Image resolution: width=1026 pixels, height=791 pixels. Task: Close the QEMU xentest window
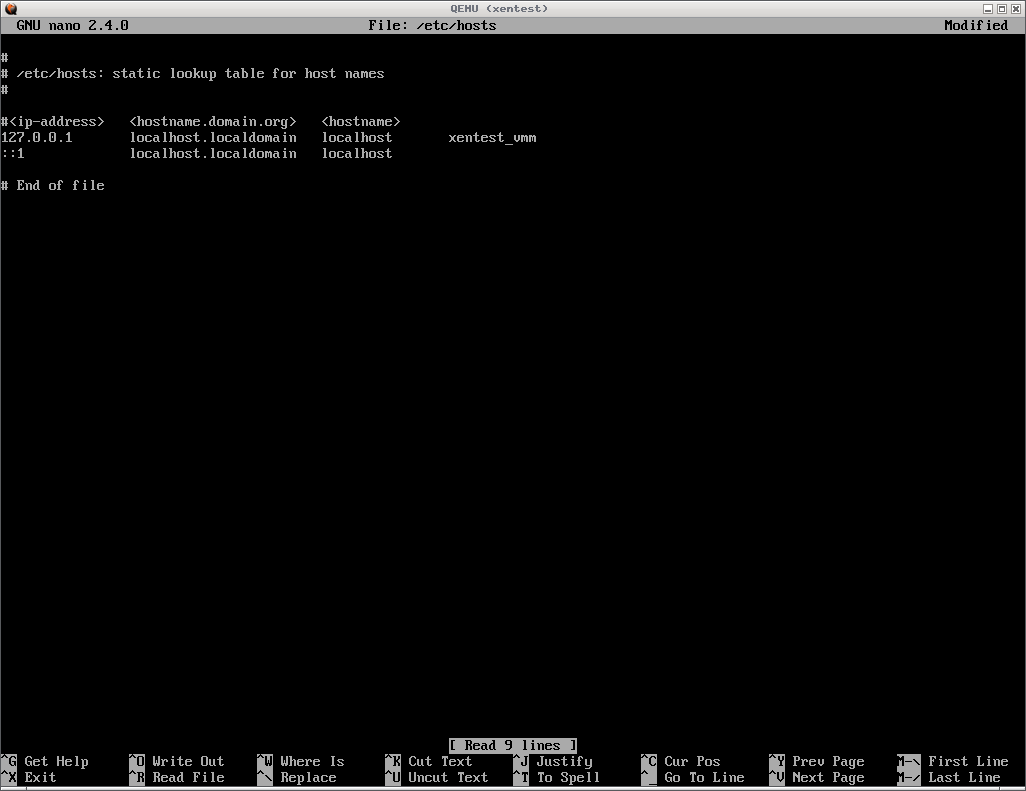[1016, 8]
